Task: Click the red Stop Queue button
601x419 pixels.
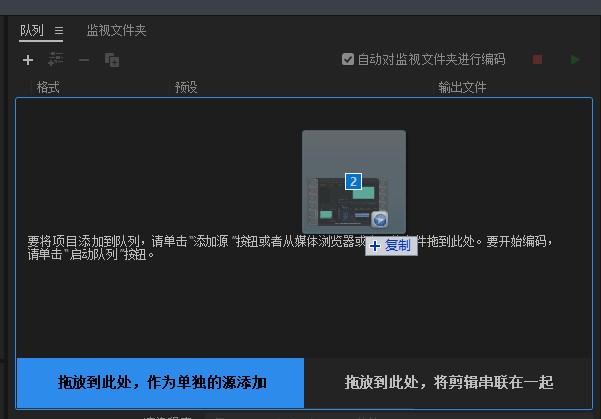Action: [537, 60]
